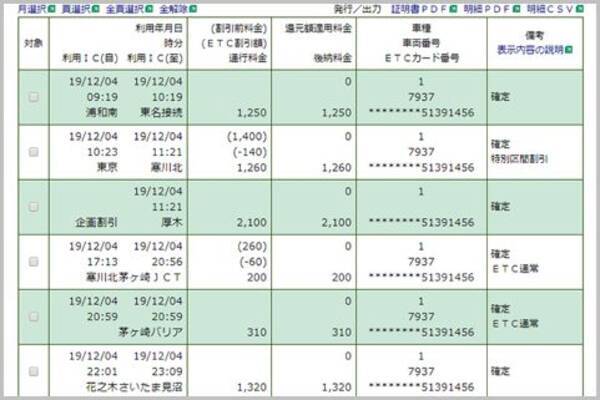Click the 備考 column header
The width and height of the screenshot is (600, 400).
pyautogui.click(x=534, y=36)
